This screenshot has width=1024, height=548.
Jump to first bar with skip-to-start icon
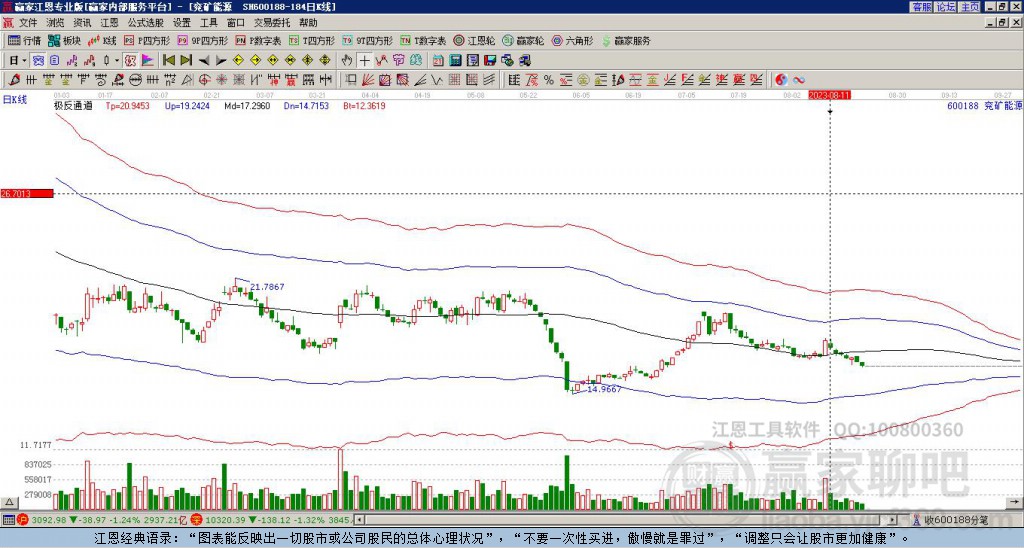click(168, 61)
